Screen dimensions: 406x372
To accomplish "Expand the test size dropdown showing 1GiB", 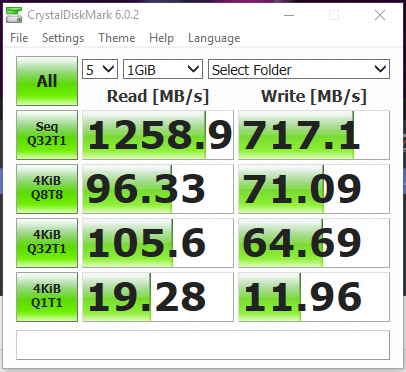I will 163,69.
